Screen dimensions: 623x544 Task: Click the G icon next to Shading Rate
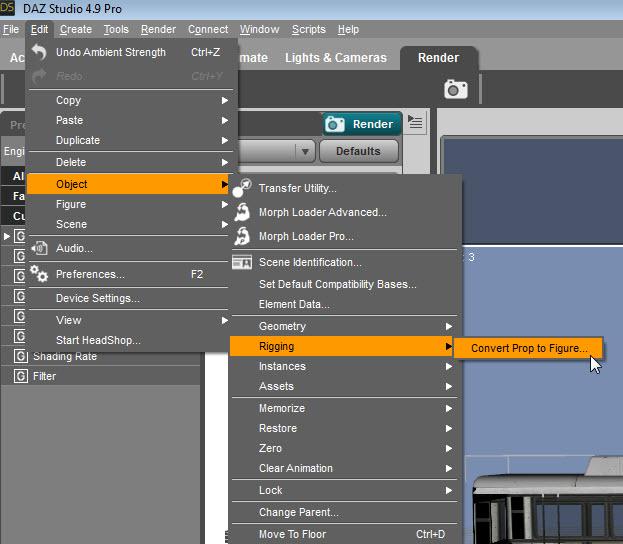(20, 356)
